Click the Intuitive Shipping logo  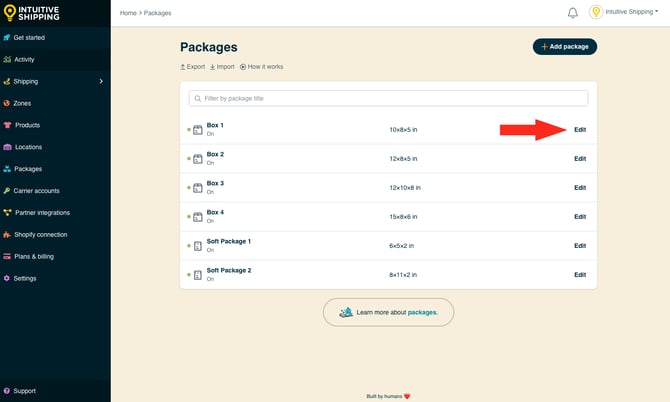31,13
